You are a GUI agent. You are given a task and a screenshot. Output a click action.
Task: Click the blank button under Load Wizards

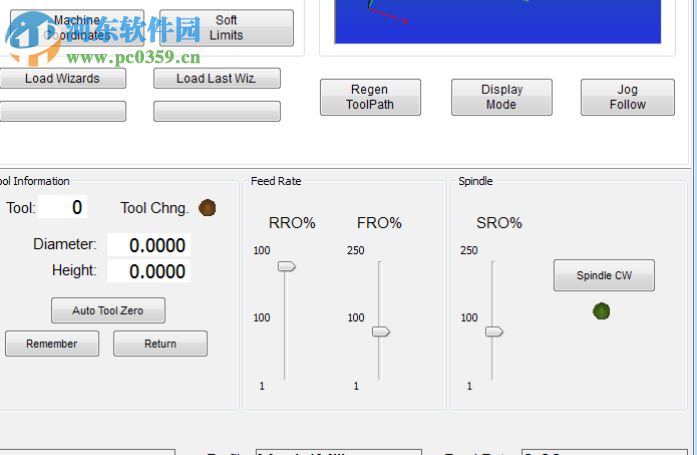pos(63,111)
